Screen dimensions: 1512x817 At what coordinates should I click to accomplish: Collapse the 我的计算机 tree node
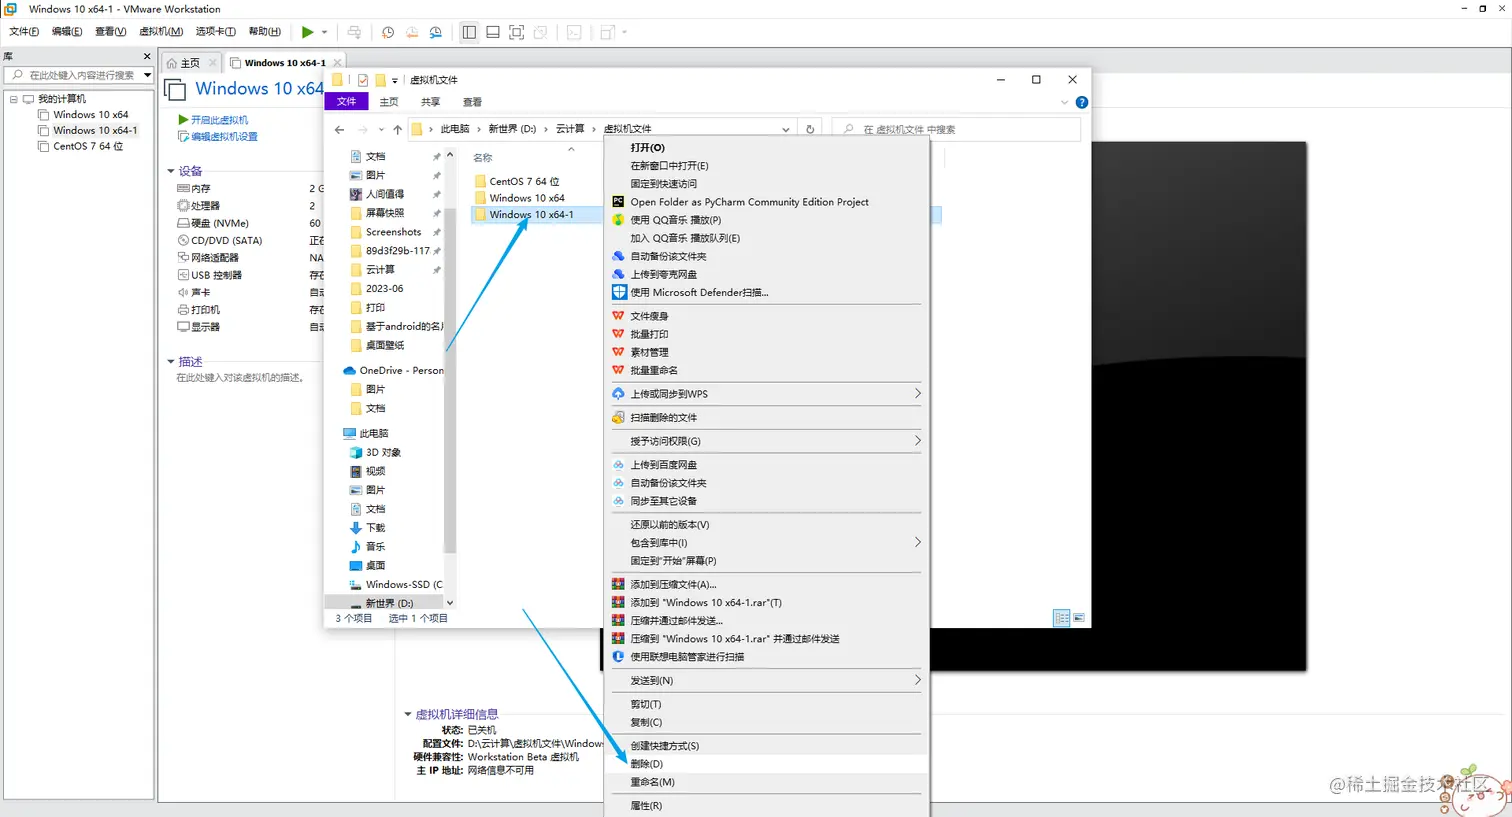coord(14,99)
